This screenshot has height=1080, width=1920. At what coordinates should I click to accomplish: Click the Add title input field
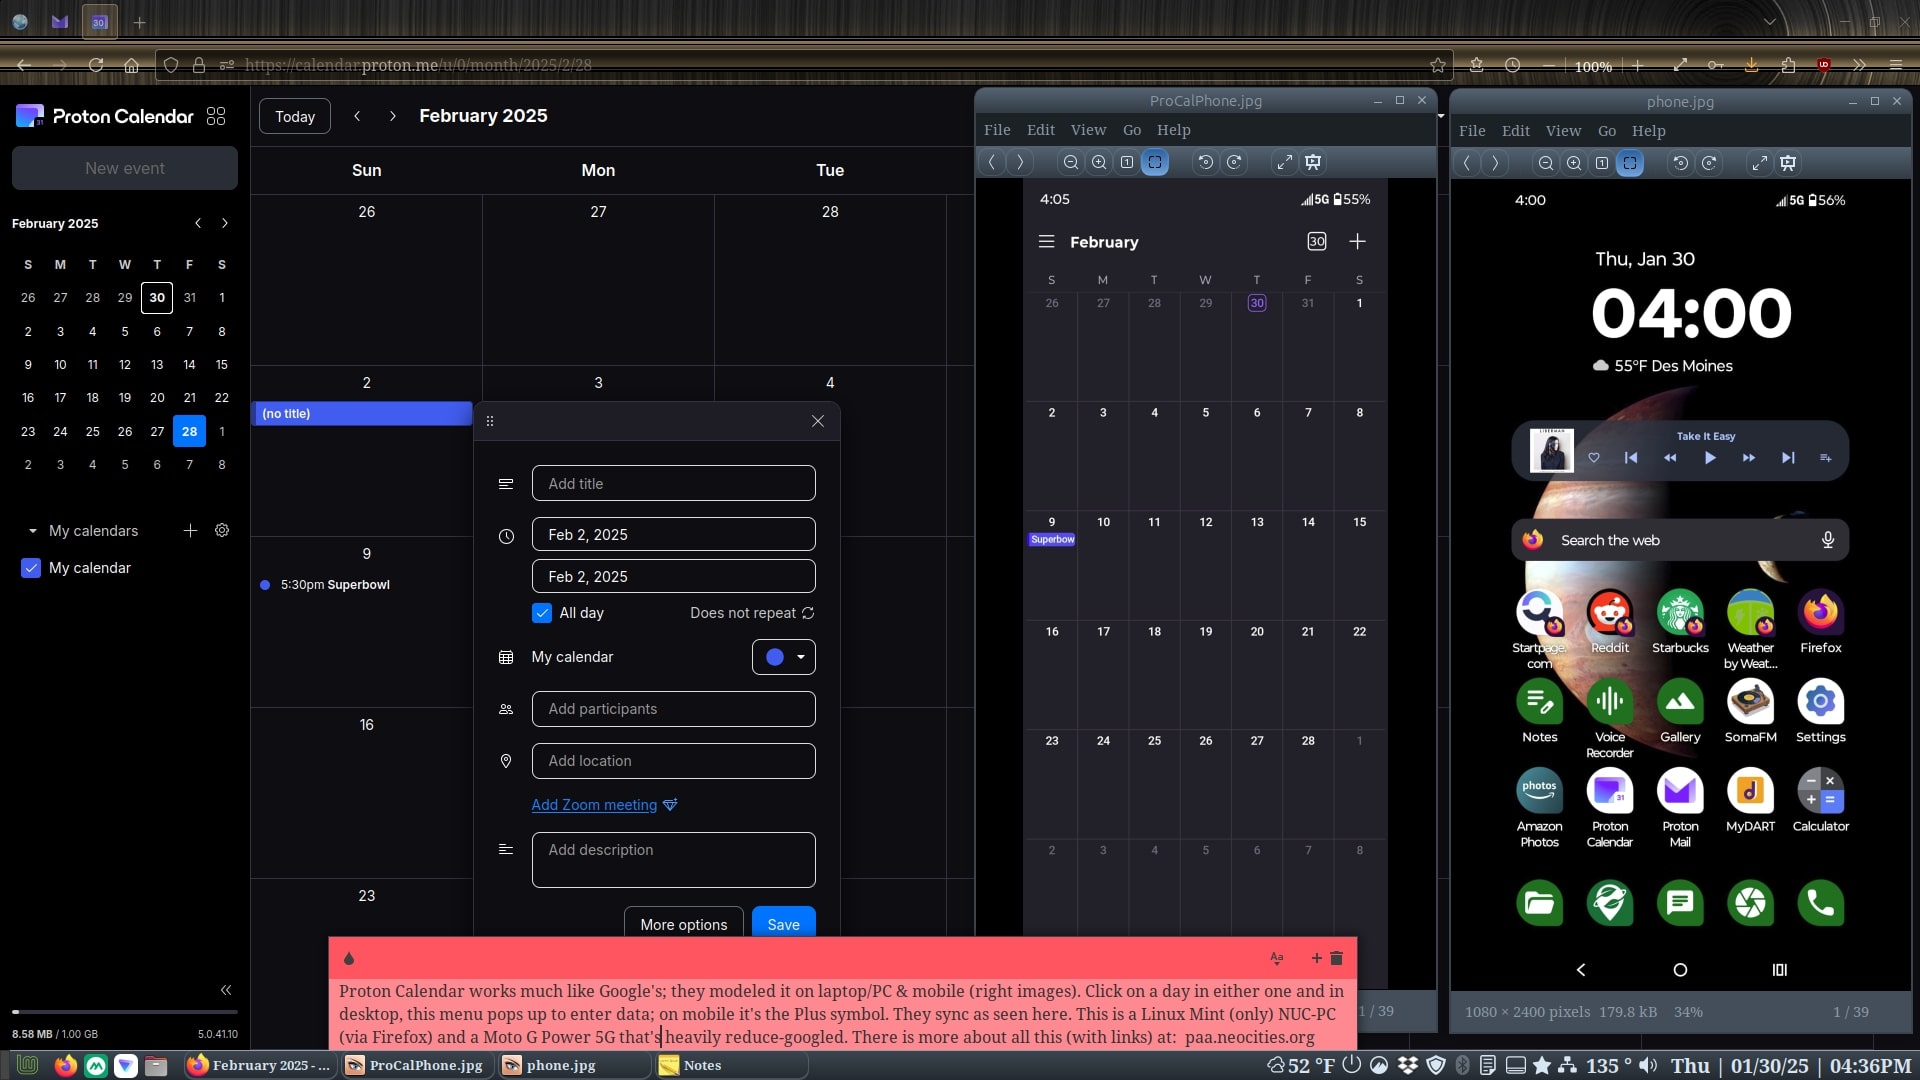[x=673, y=483]
